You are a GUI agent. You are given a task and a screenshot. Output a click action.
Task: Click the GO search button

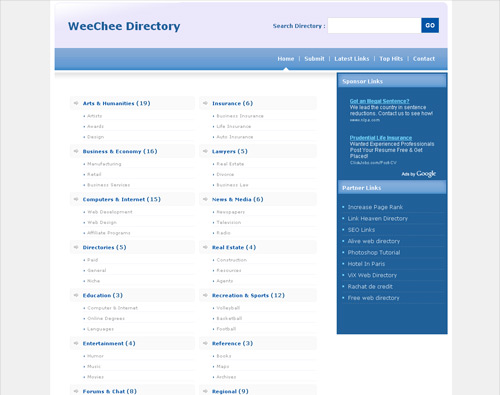(430, 25)
